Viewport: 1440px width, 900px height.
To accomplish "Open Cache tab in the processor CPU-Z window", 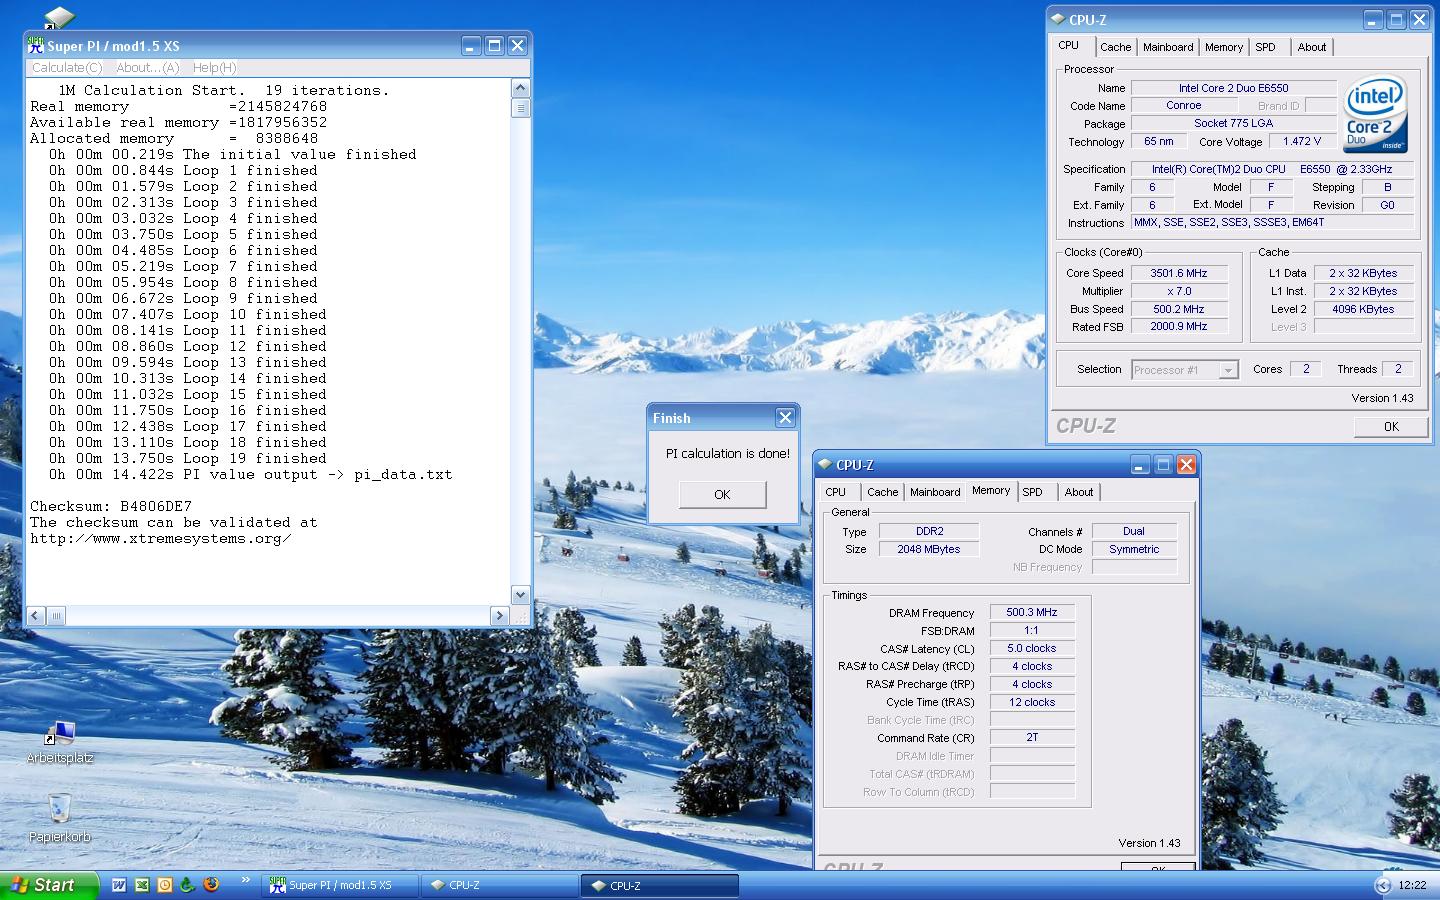I will click(1115, 47).
